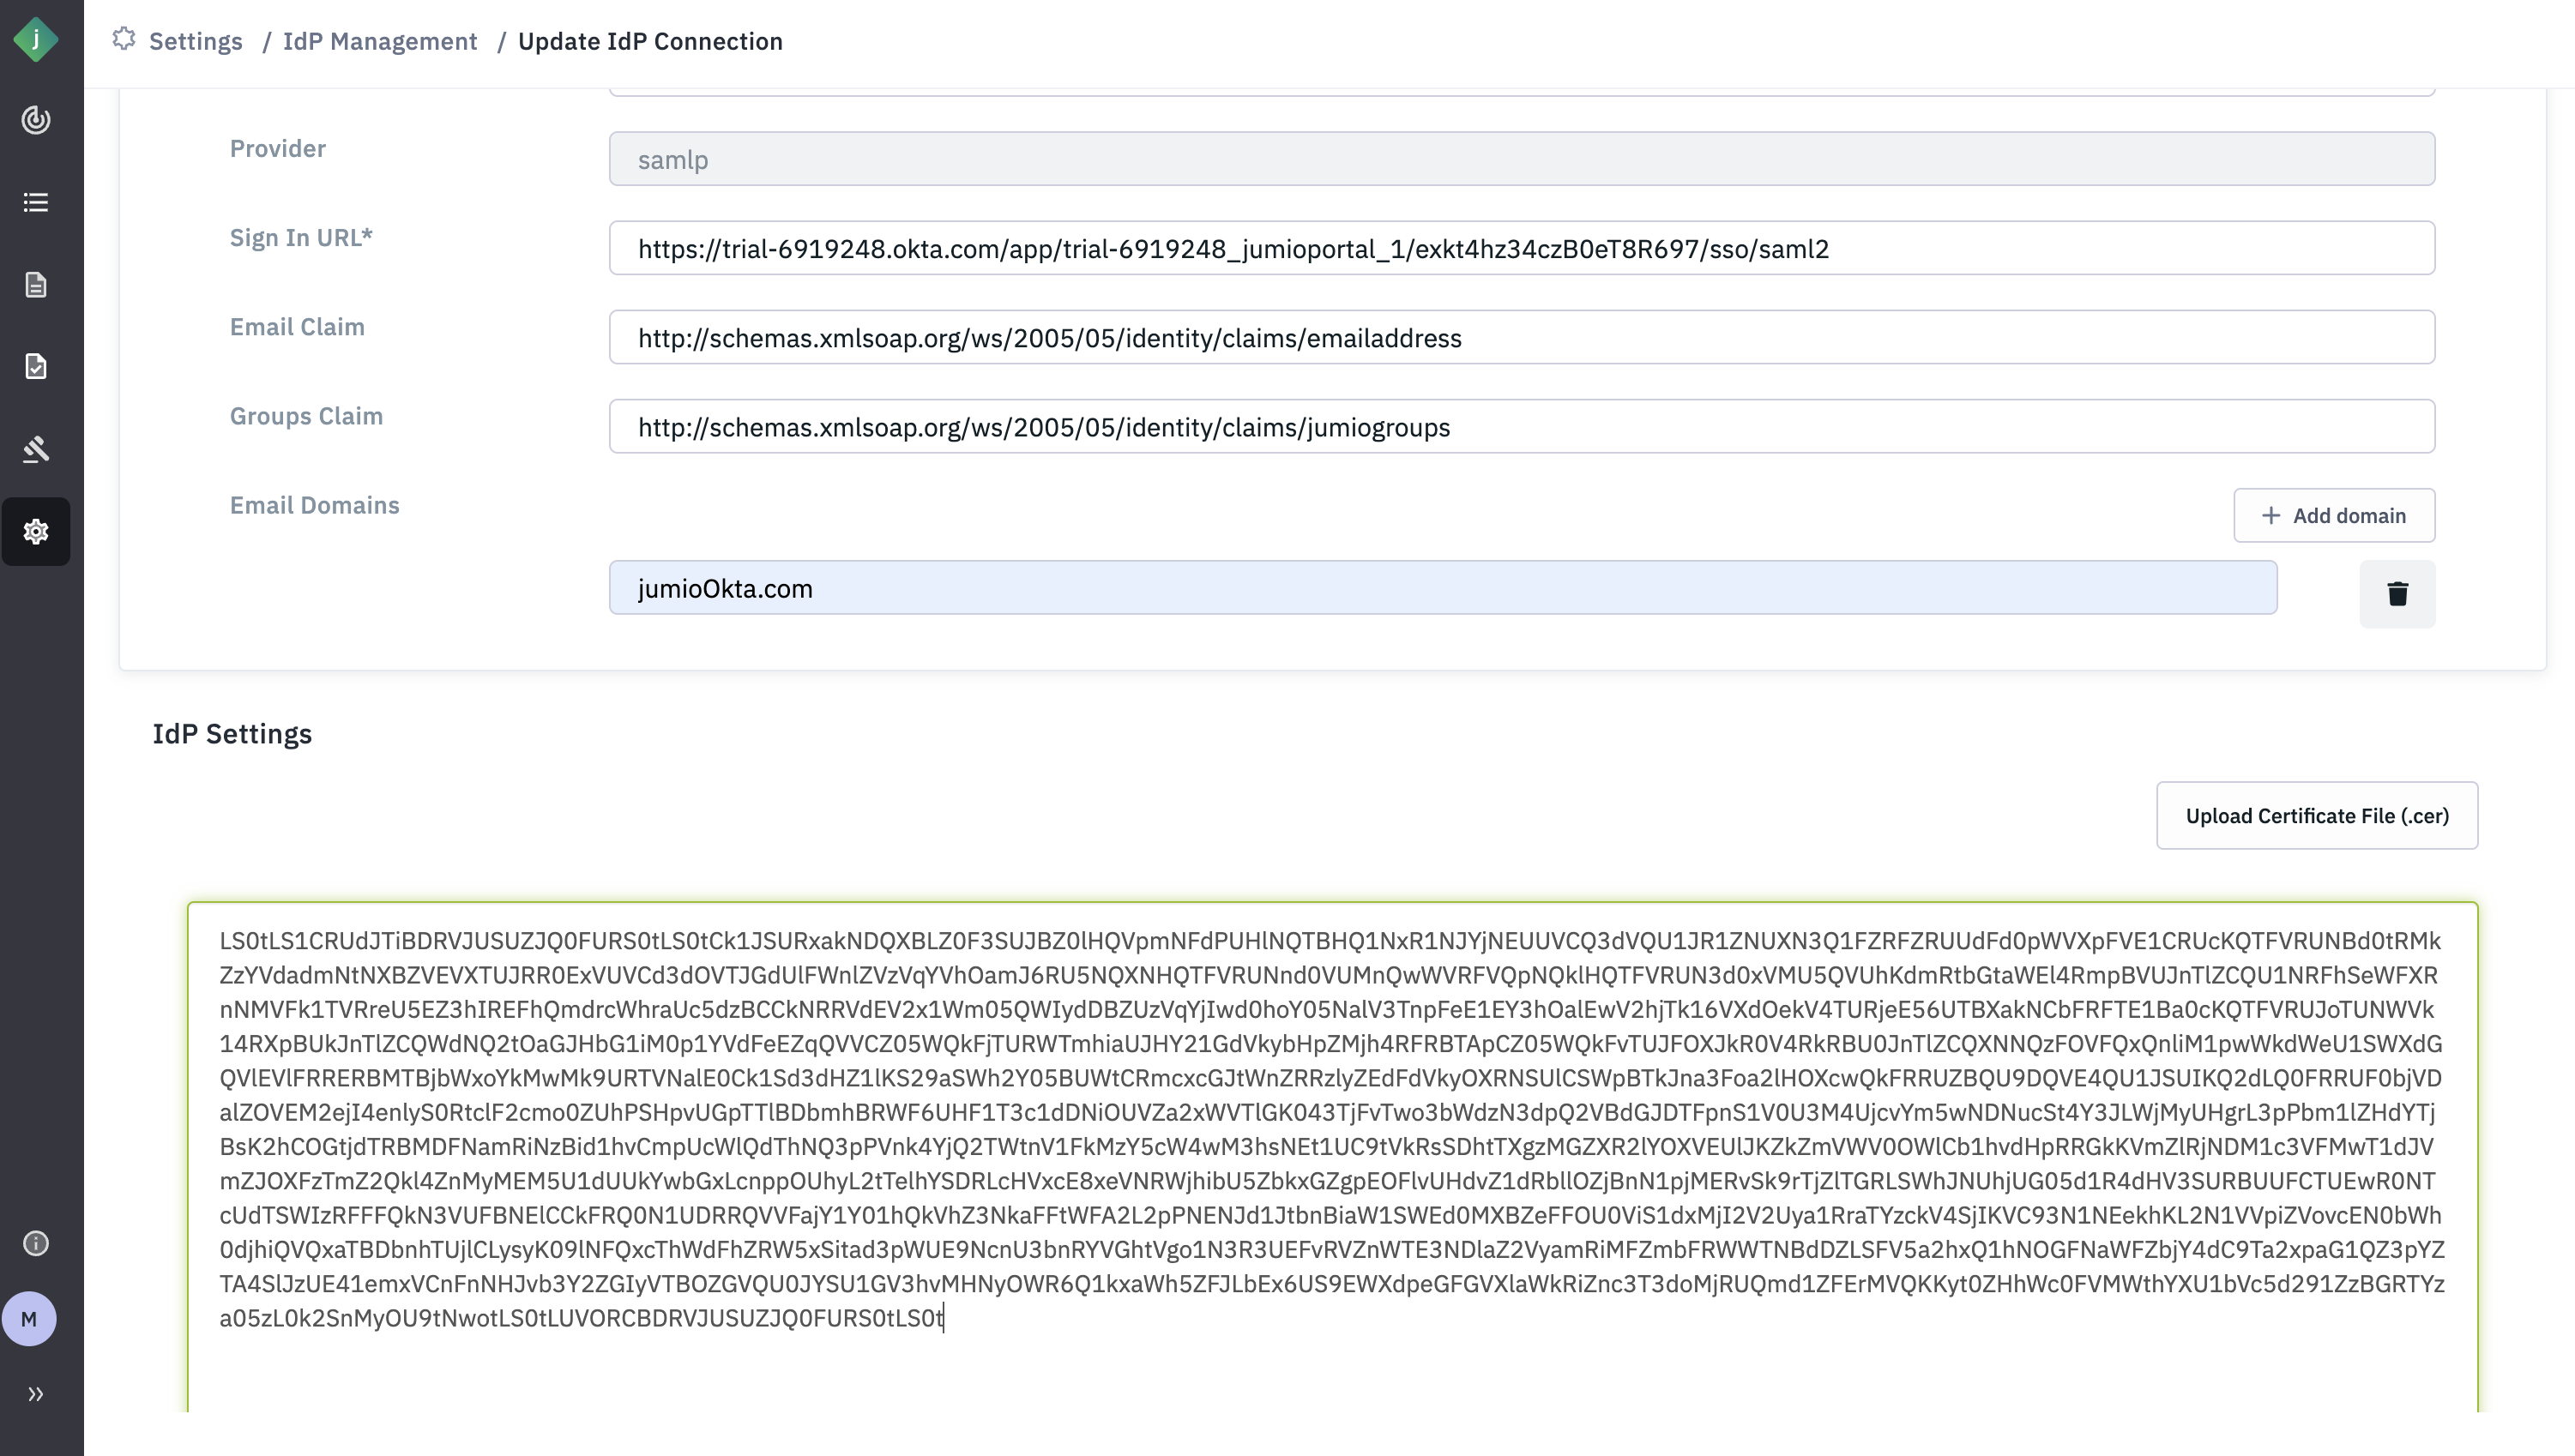Screen dimensions: 2575x1456
Task: Select the Settings gear icon in sidebar
Action: coord(36,532)
